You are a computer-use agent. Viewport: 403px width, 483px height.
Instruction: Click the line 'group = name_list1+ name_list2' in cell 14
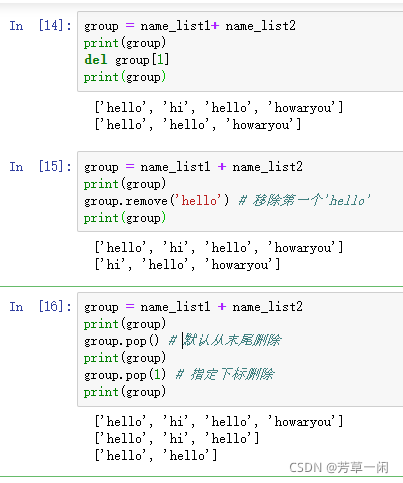[190, 26]
